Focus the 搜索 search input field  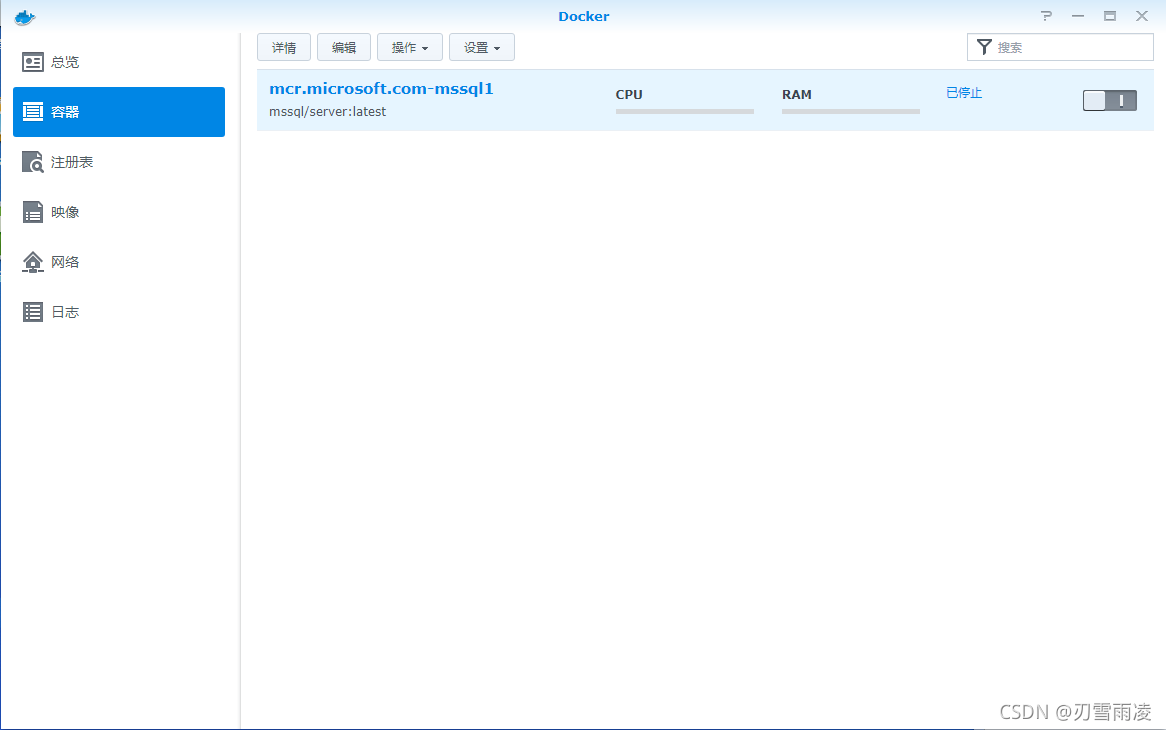pos(1060,47)
